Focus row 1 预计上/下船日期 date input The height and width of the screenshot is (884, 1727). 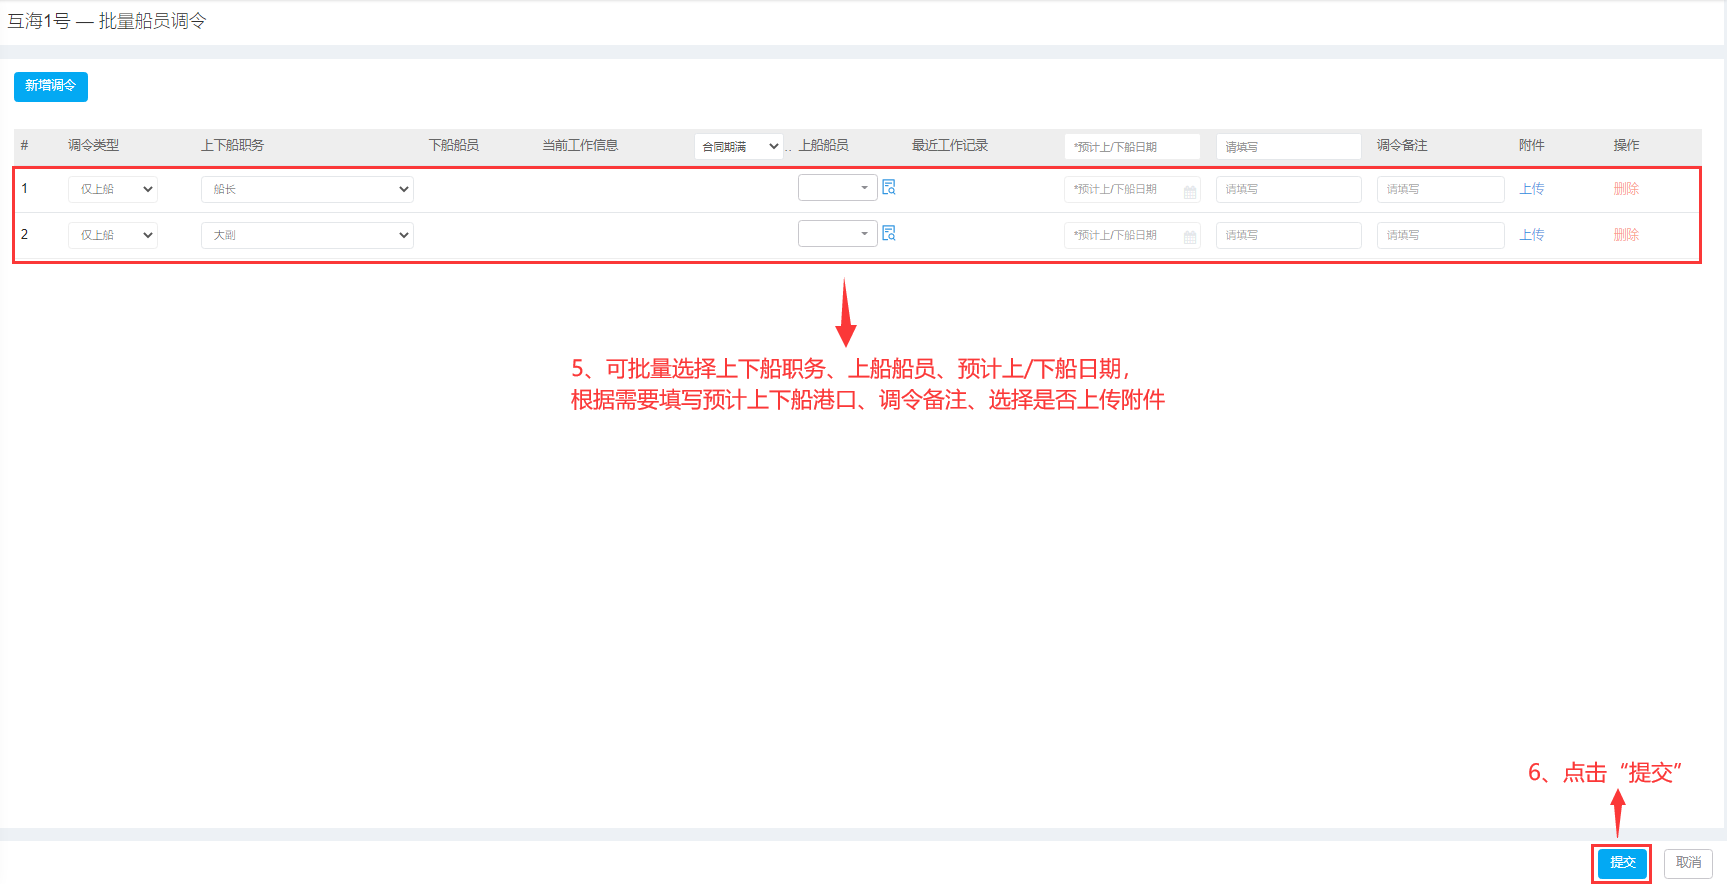pyautogui.click(x=1132, y=189)
